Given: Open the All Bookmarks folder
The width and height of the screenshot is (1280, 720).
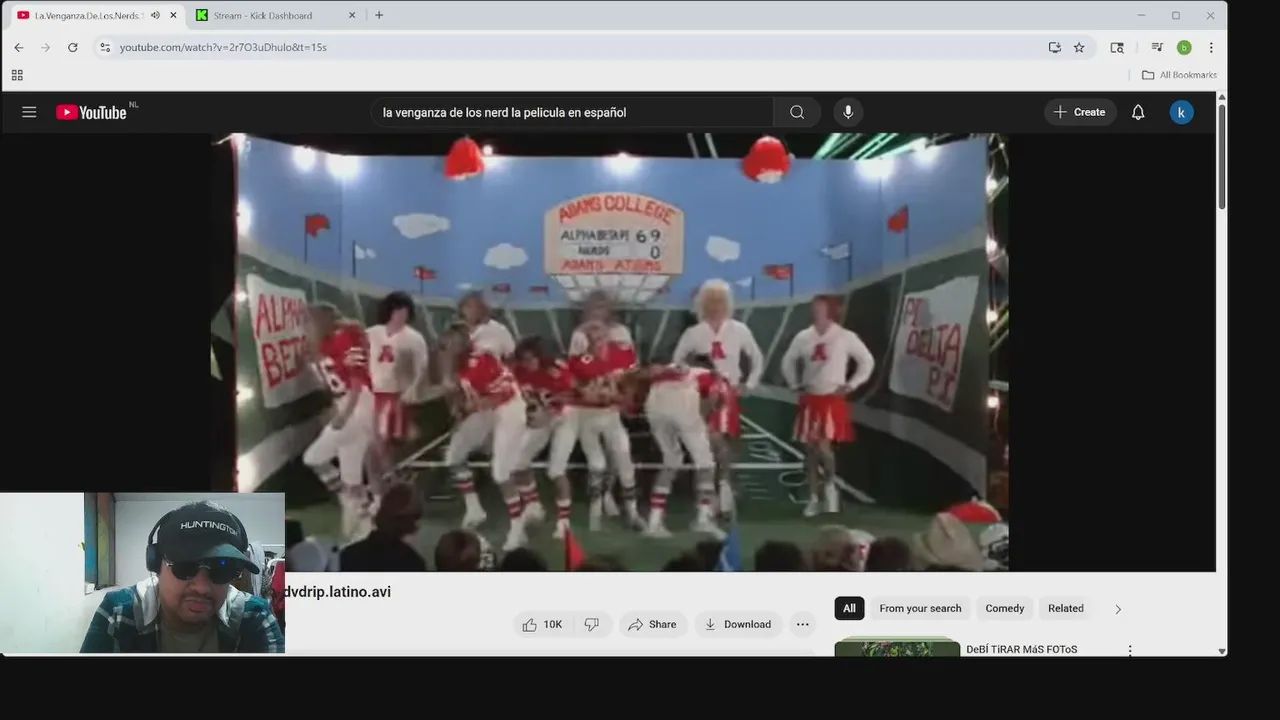Looking at the screenshot, I should [1180, 75].
